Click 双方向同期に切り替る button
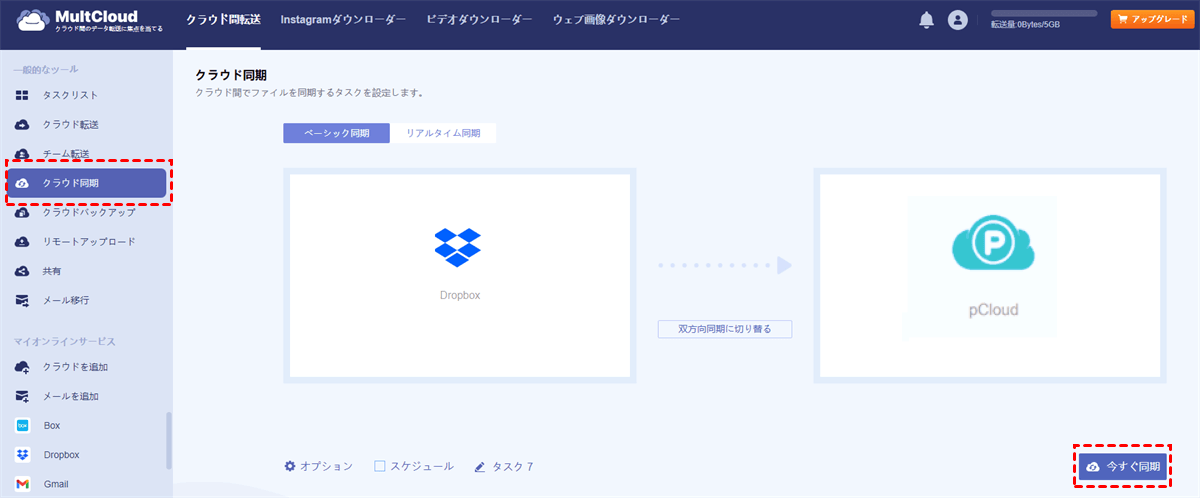The width and height of the screenshot is (1200, 498). point(725,329)
